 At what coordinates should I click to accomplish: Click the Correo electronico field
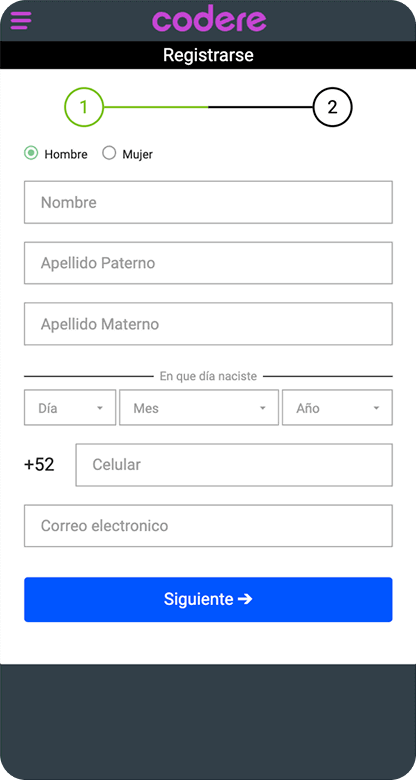tap(208, 525)
